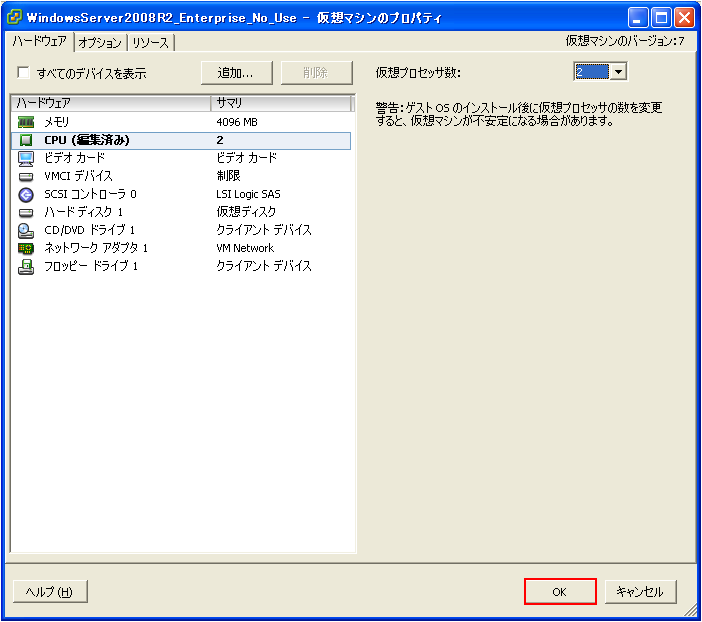Click the フロッピー ドライブ 1 icon

(x=26, y=266)
